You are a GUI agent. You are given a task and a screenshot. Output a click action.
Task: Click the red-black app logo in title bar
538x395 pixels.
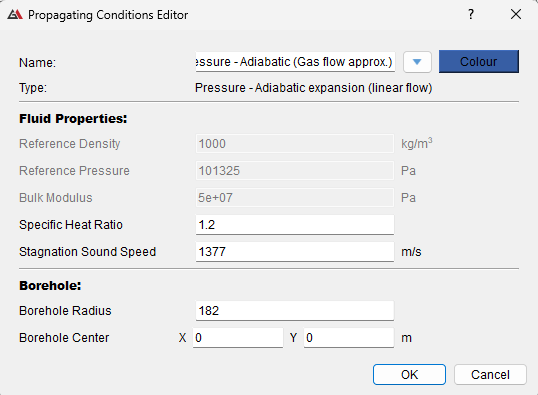(x=15, y=14)
